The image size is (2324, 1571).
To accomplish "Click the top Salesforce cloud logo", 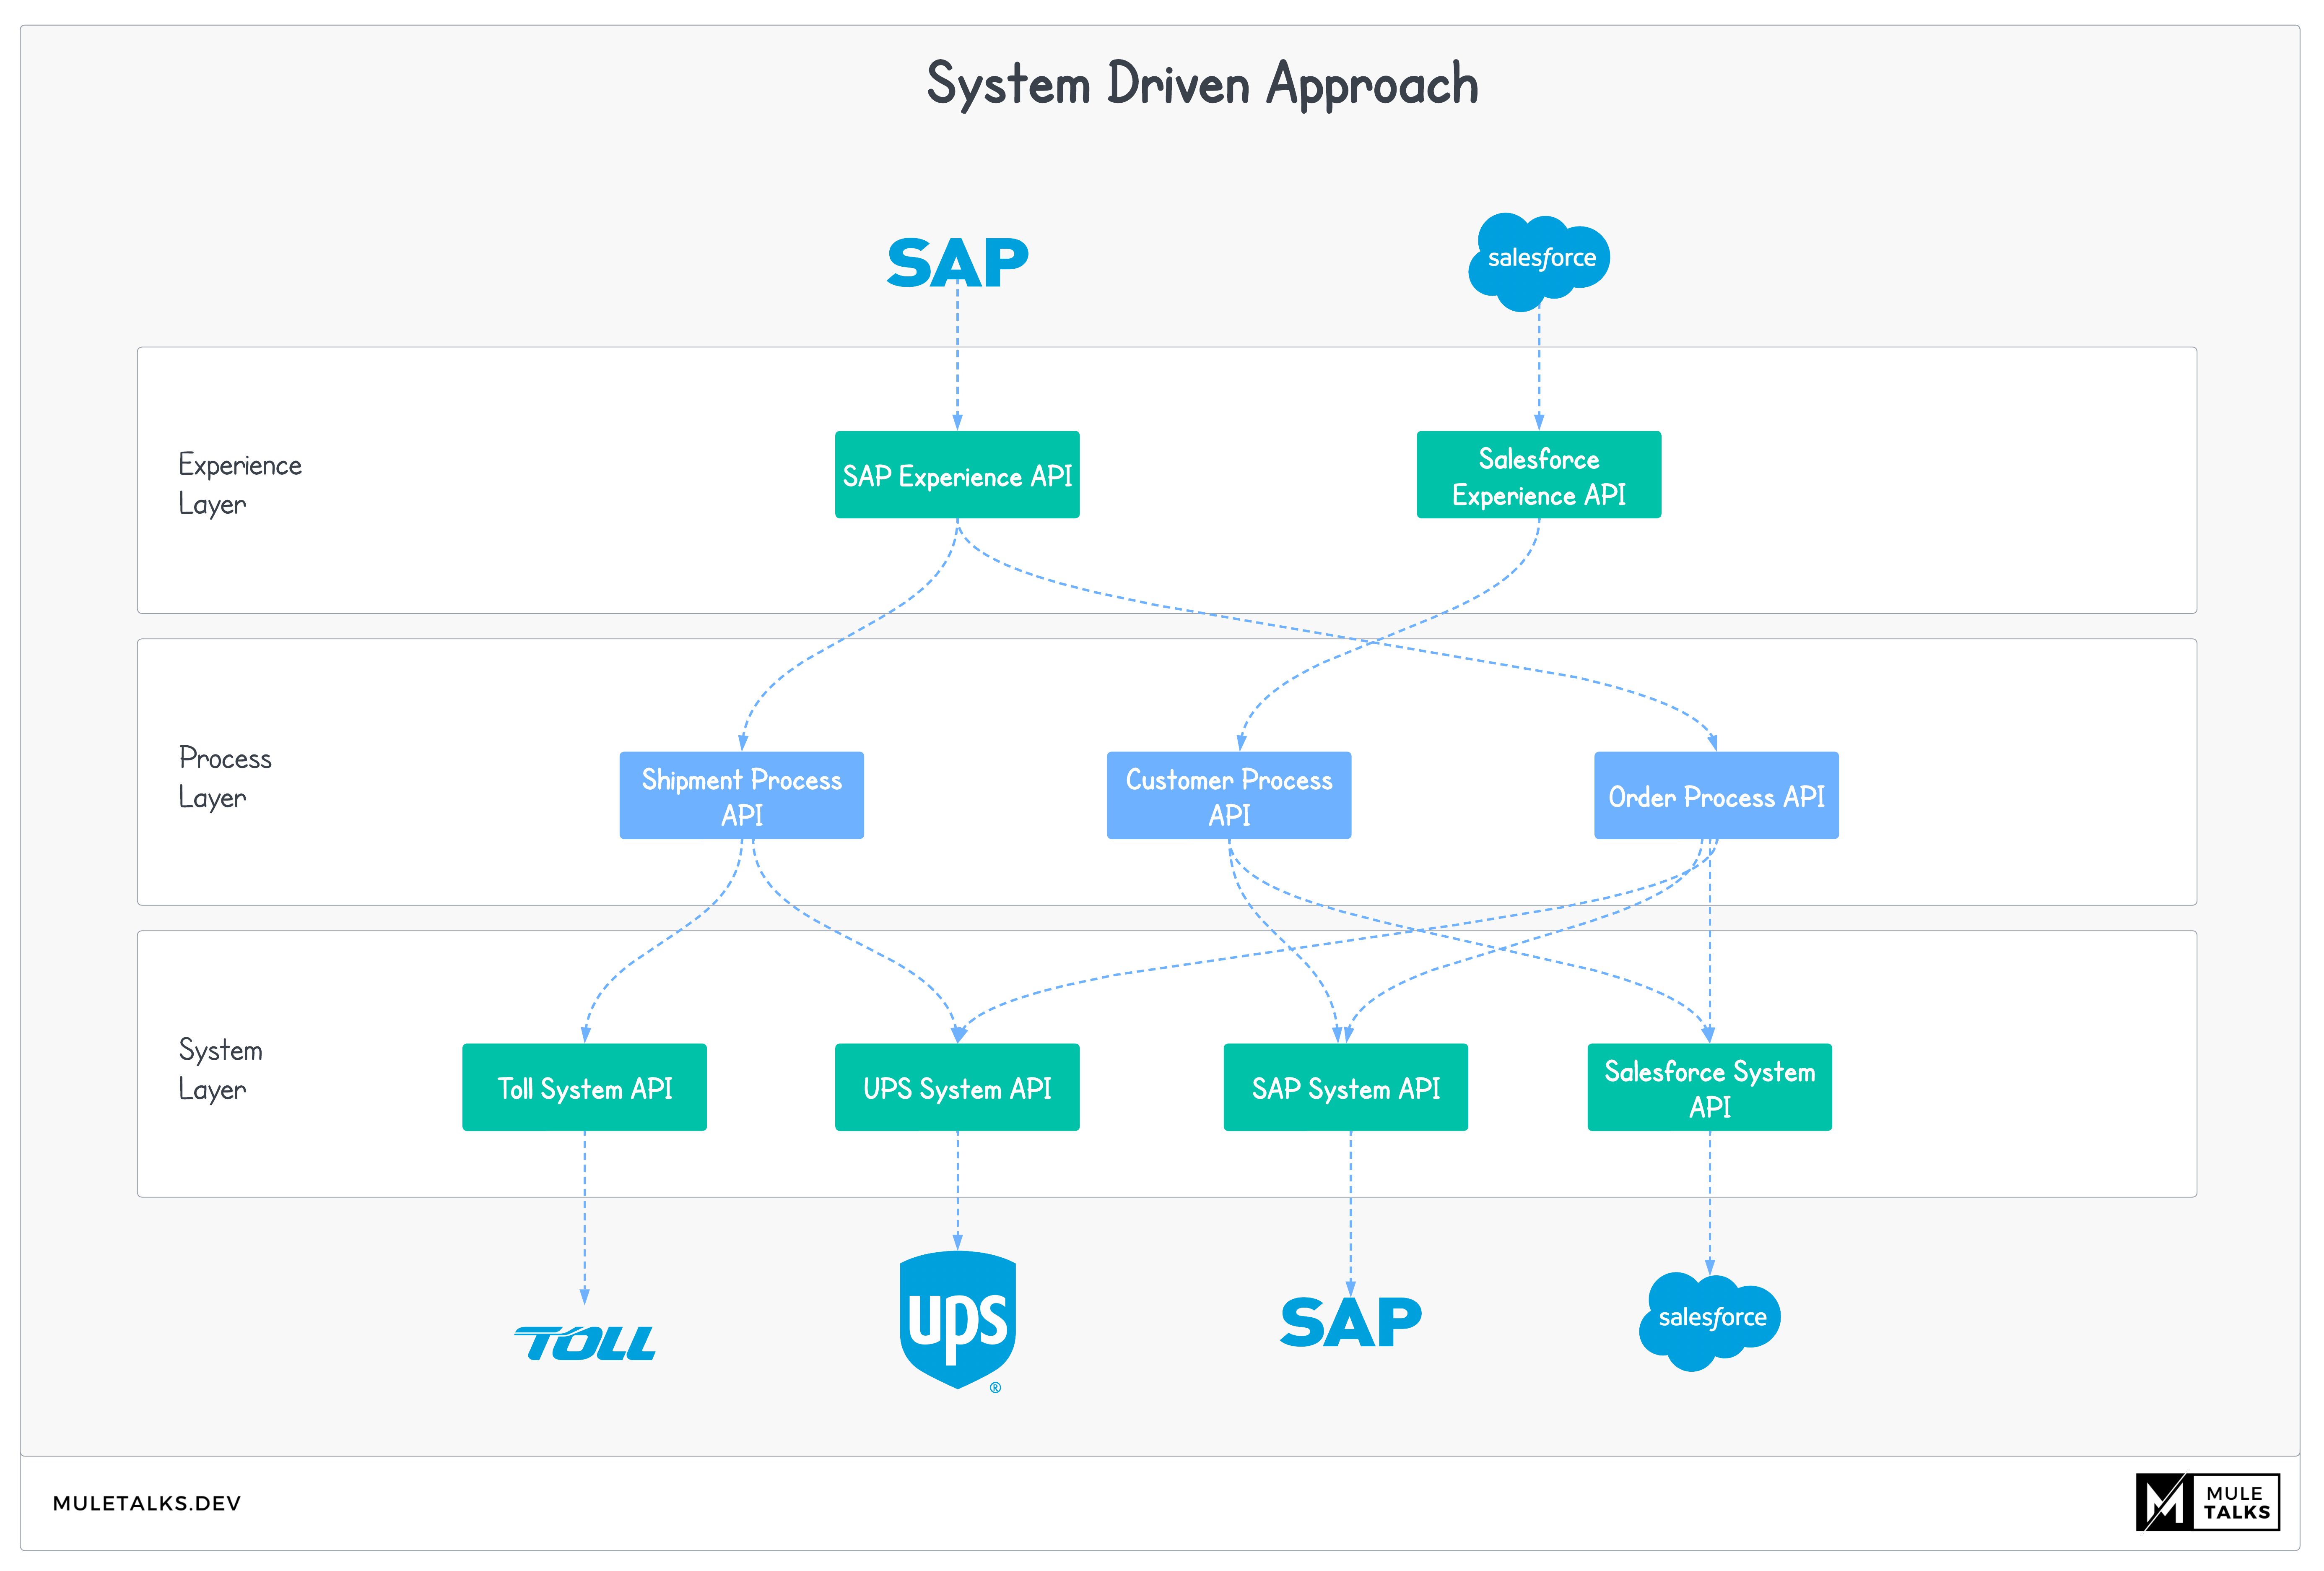I will [1539, 260].
